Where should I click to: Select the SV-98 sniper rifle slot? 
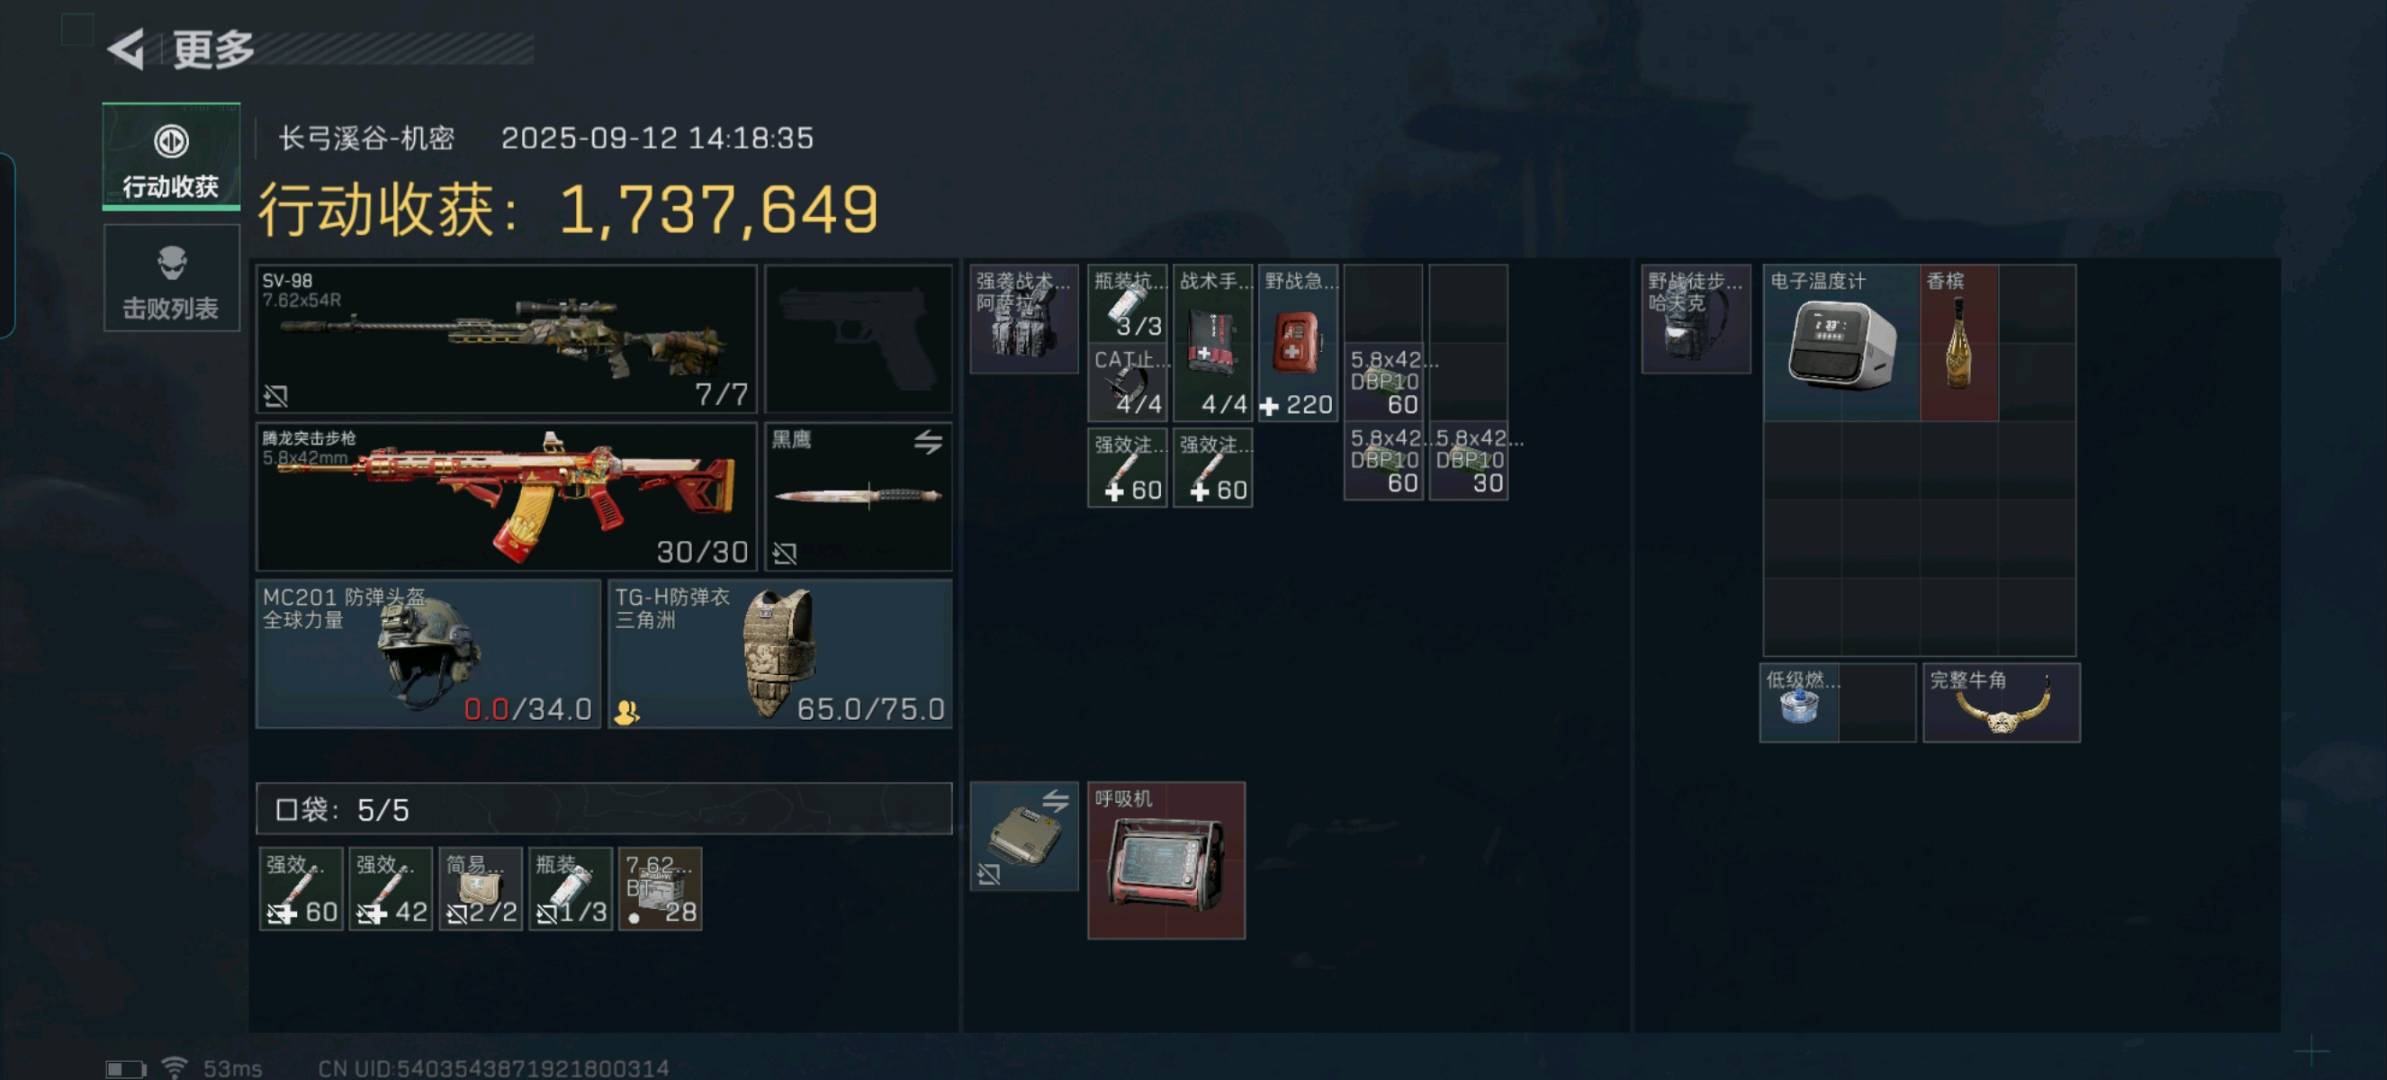coord(506,339)
